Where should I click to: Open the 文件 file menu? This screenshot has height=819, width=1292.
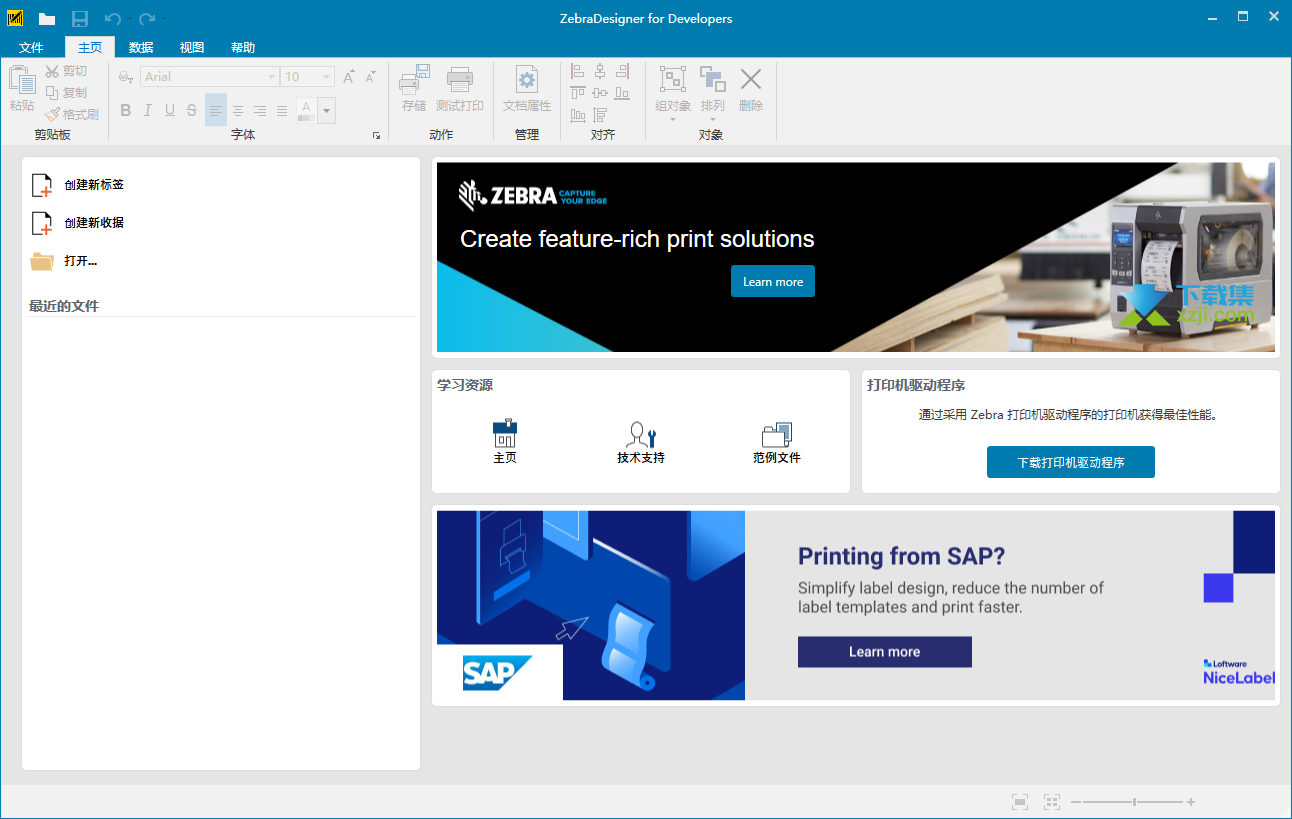pos(31,47)
